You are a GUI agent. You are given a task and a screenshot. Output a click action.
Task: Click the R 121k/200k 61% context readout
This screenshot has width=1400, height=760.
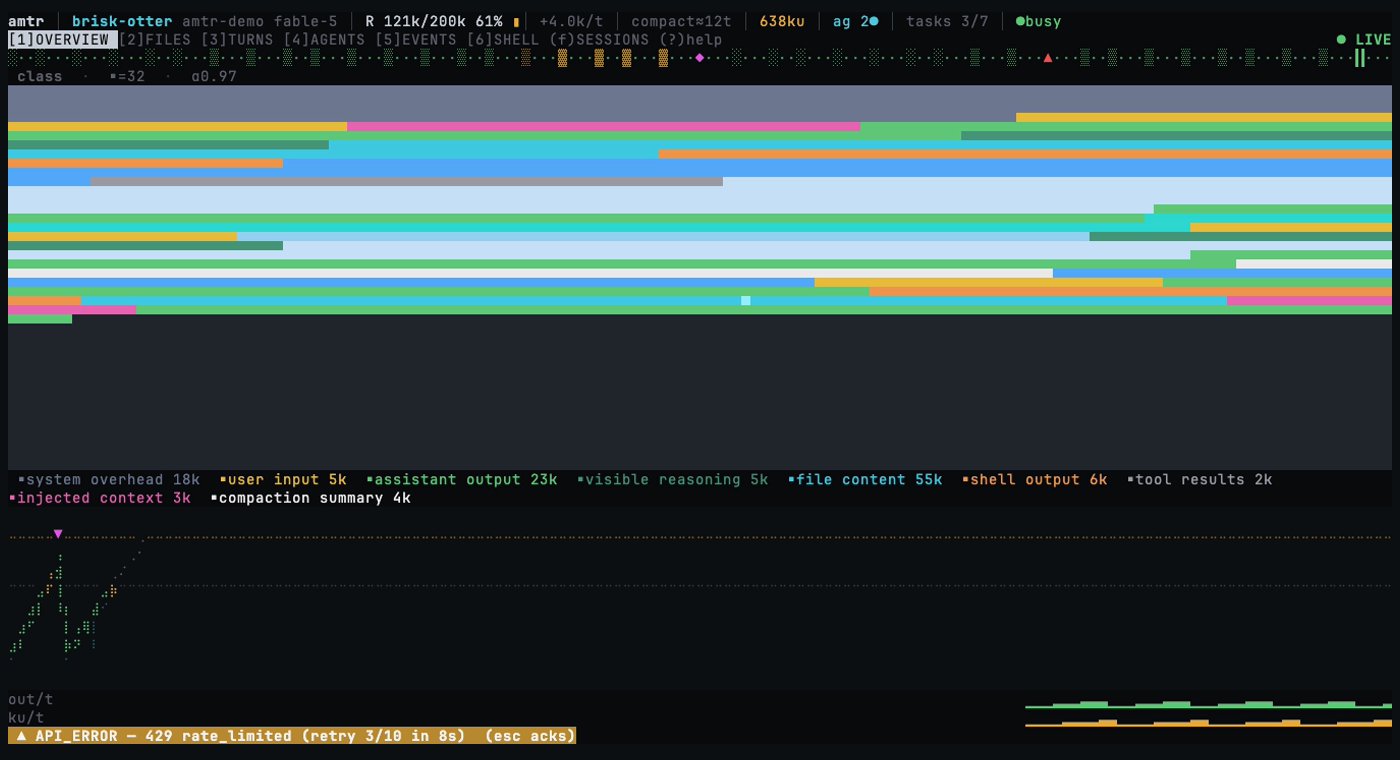[x=434, y=21]
